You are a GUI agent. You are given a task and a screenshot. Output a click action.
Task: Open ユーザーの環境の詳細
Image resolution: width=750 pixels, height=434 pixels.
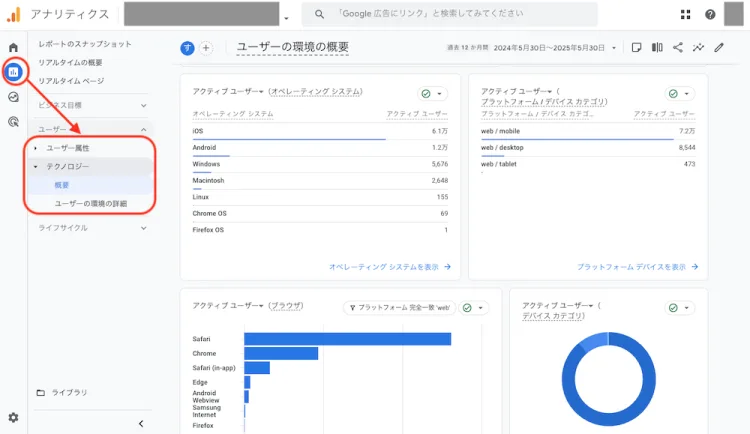tap(91, 204)
